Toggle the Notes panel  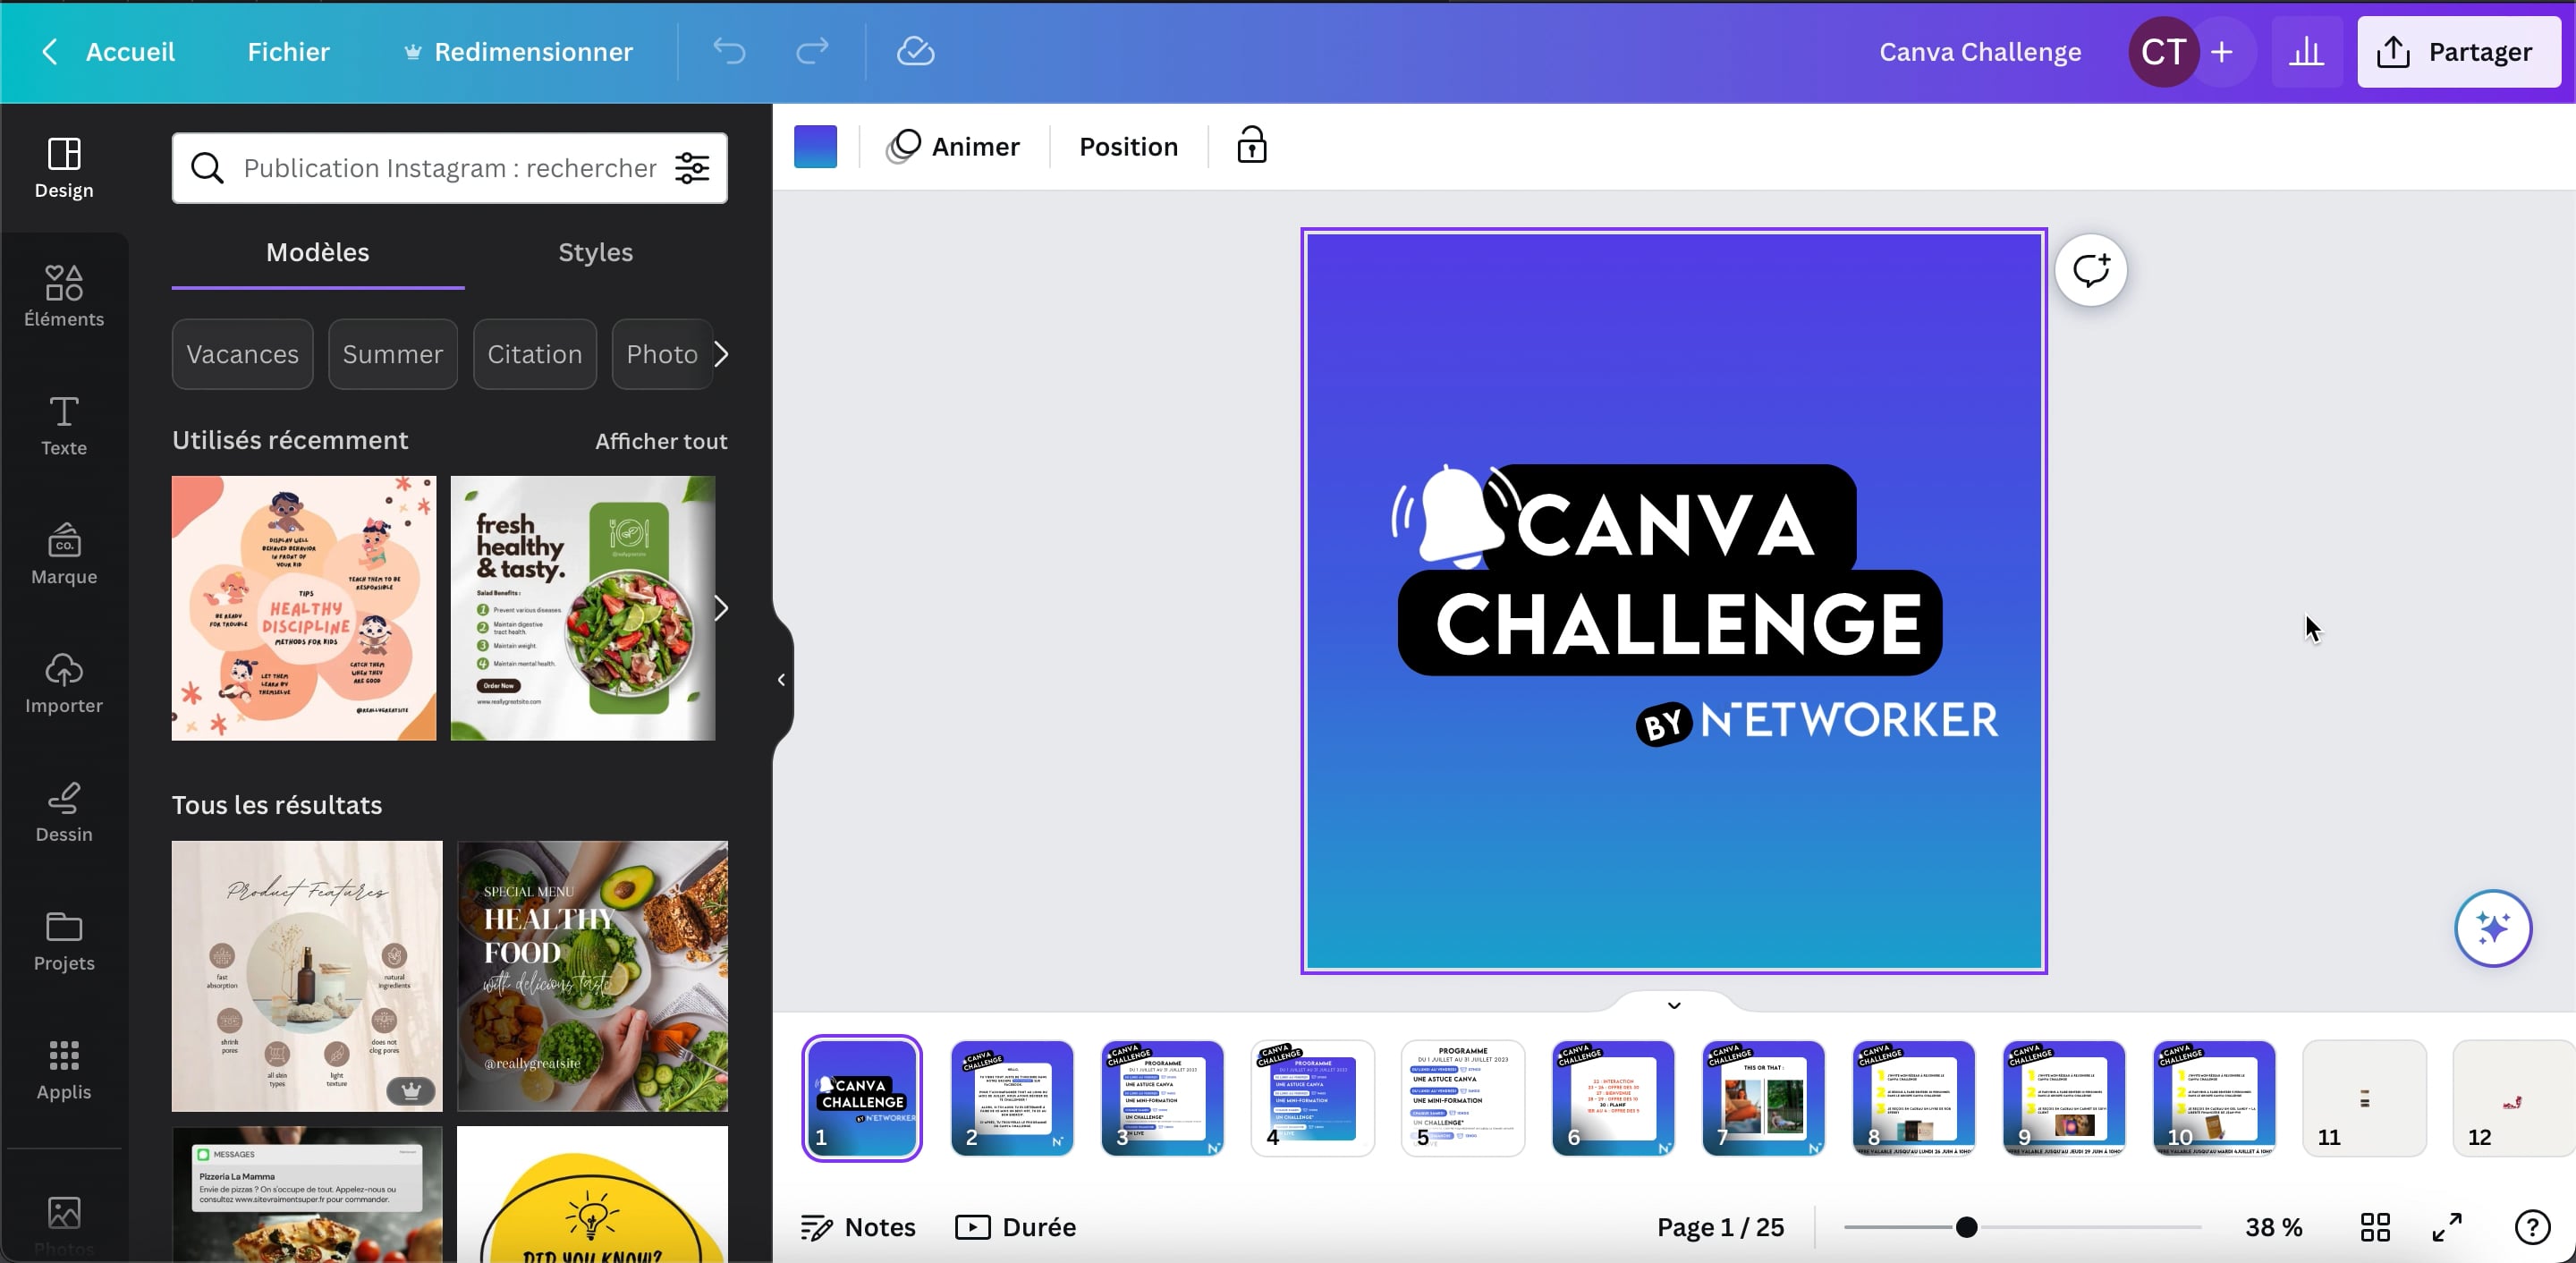(858, 1227)
